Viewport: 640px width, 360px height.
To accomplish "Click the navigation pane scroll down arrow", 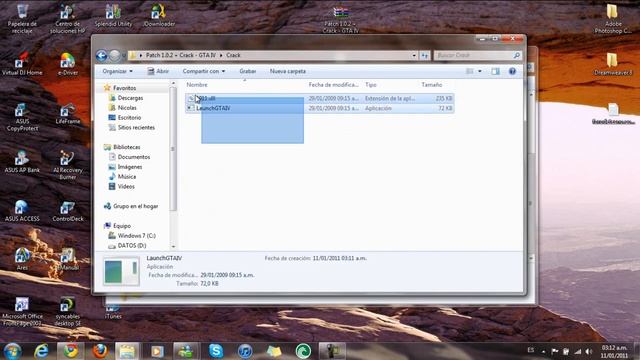I will click(x=173, y=247).
